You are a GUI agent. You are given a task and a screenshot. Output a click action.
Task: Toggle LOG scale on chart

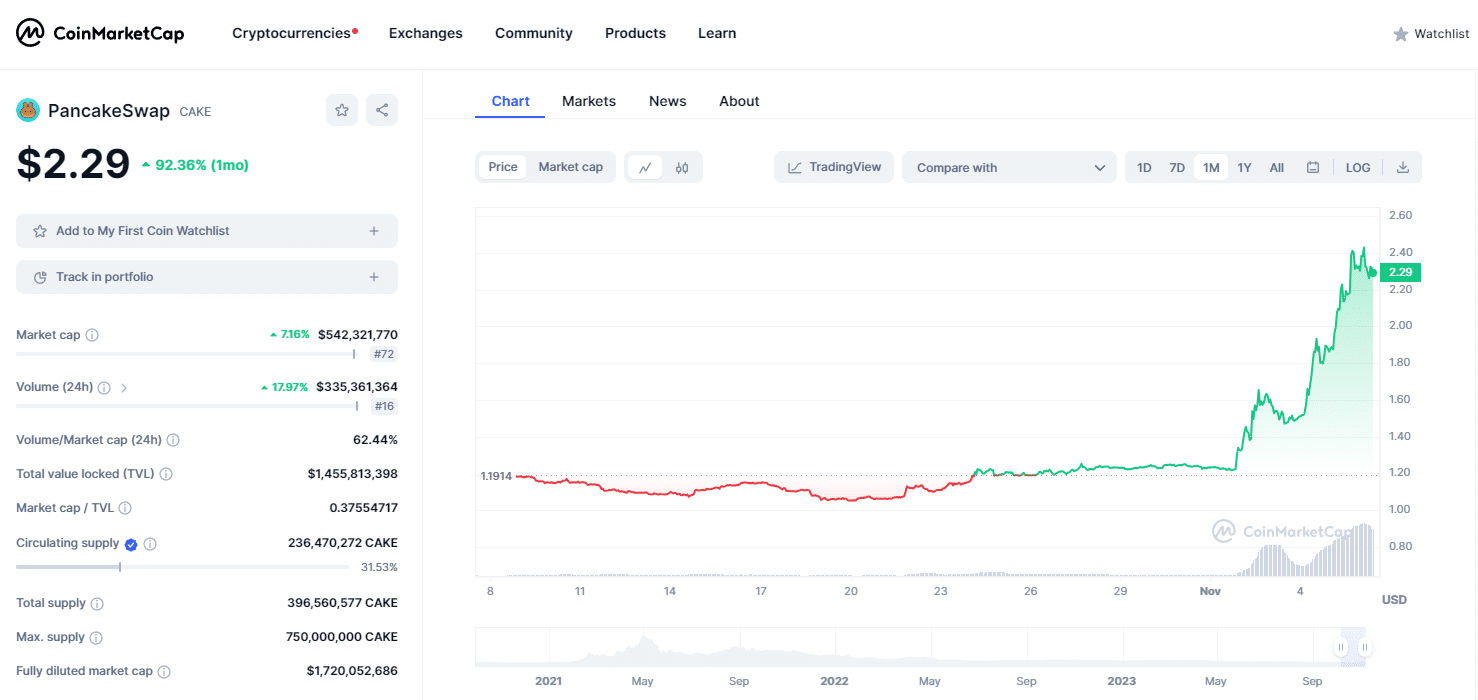click(1358, 168)
